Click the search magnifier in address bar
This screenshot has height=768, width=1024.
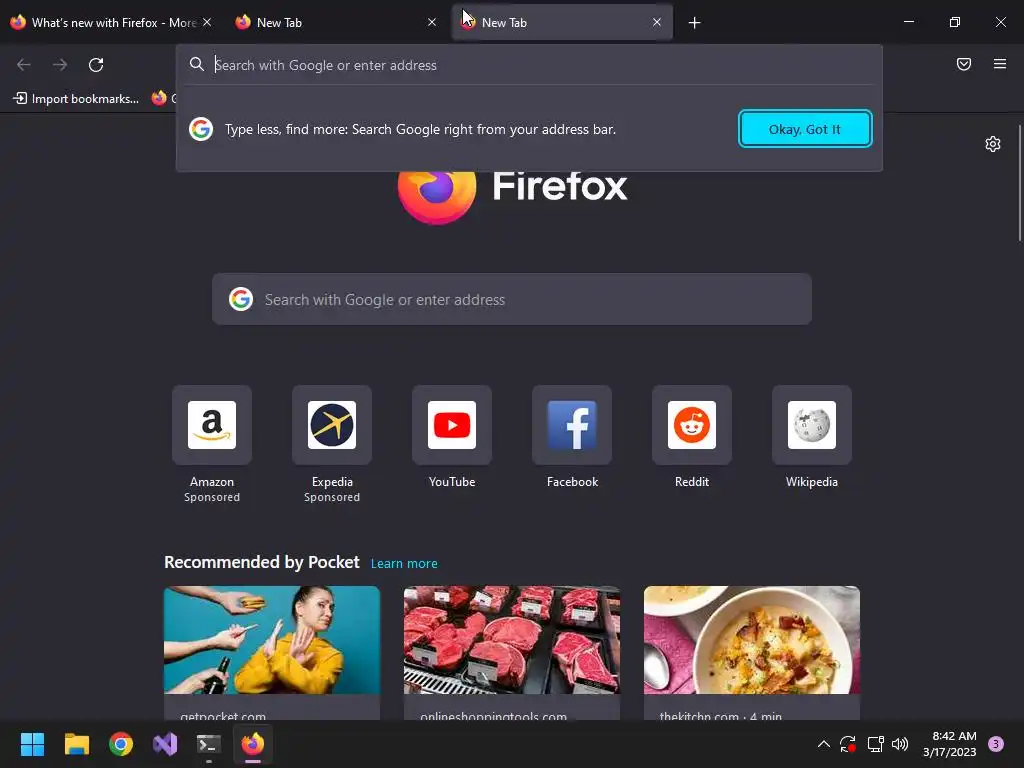pos(197,64)
